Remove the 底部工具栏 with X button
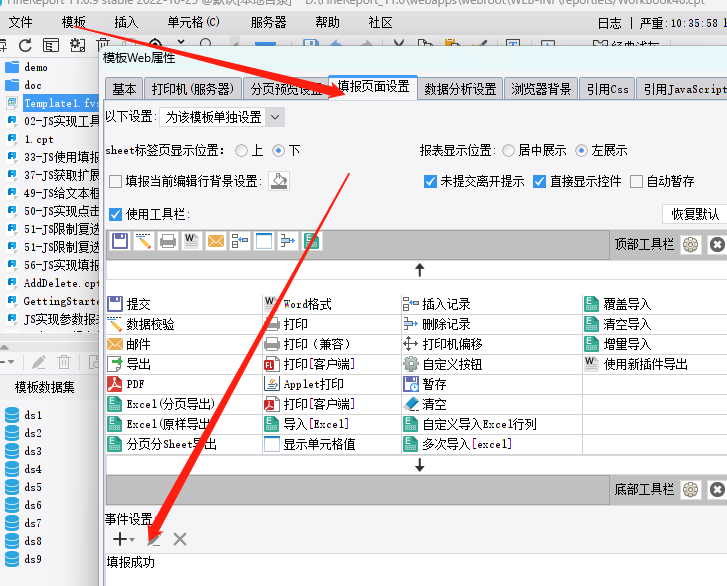 pyautogui.click(x=717, y=489)
